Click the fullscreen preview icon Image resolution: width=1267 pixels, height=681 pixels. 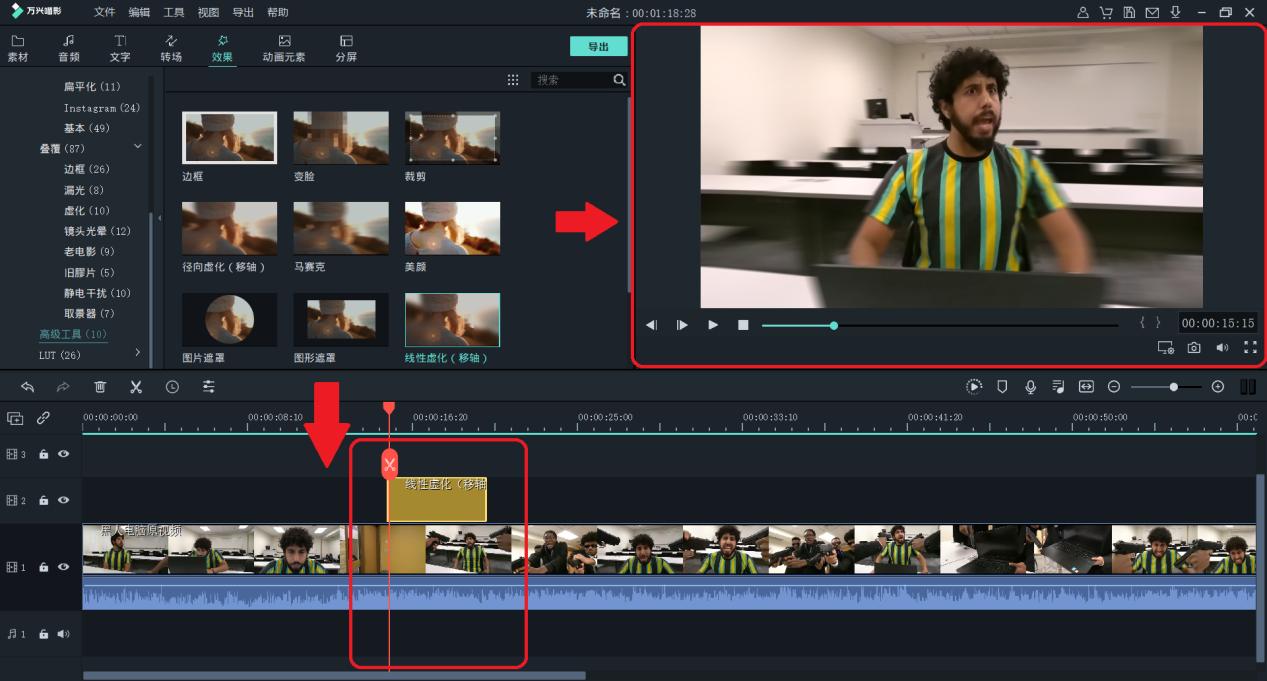coord(1250,348)
